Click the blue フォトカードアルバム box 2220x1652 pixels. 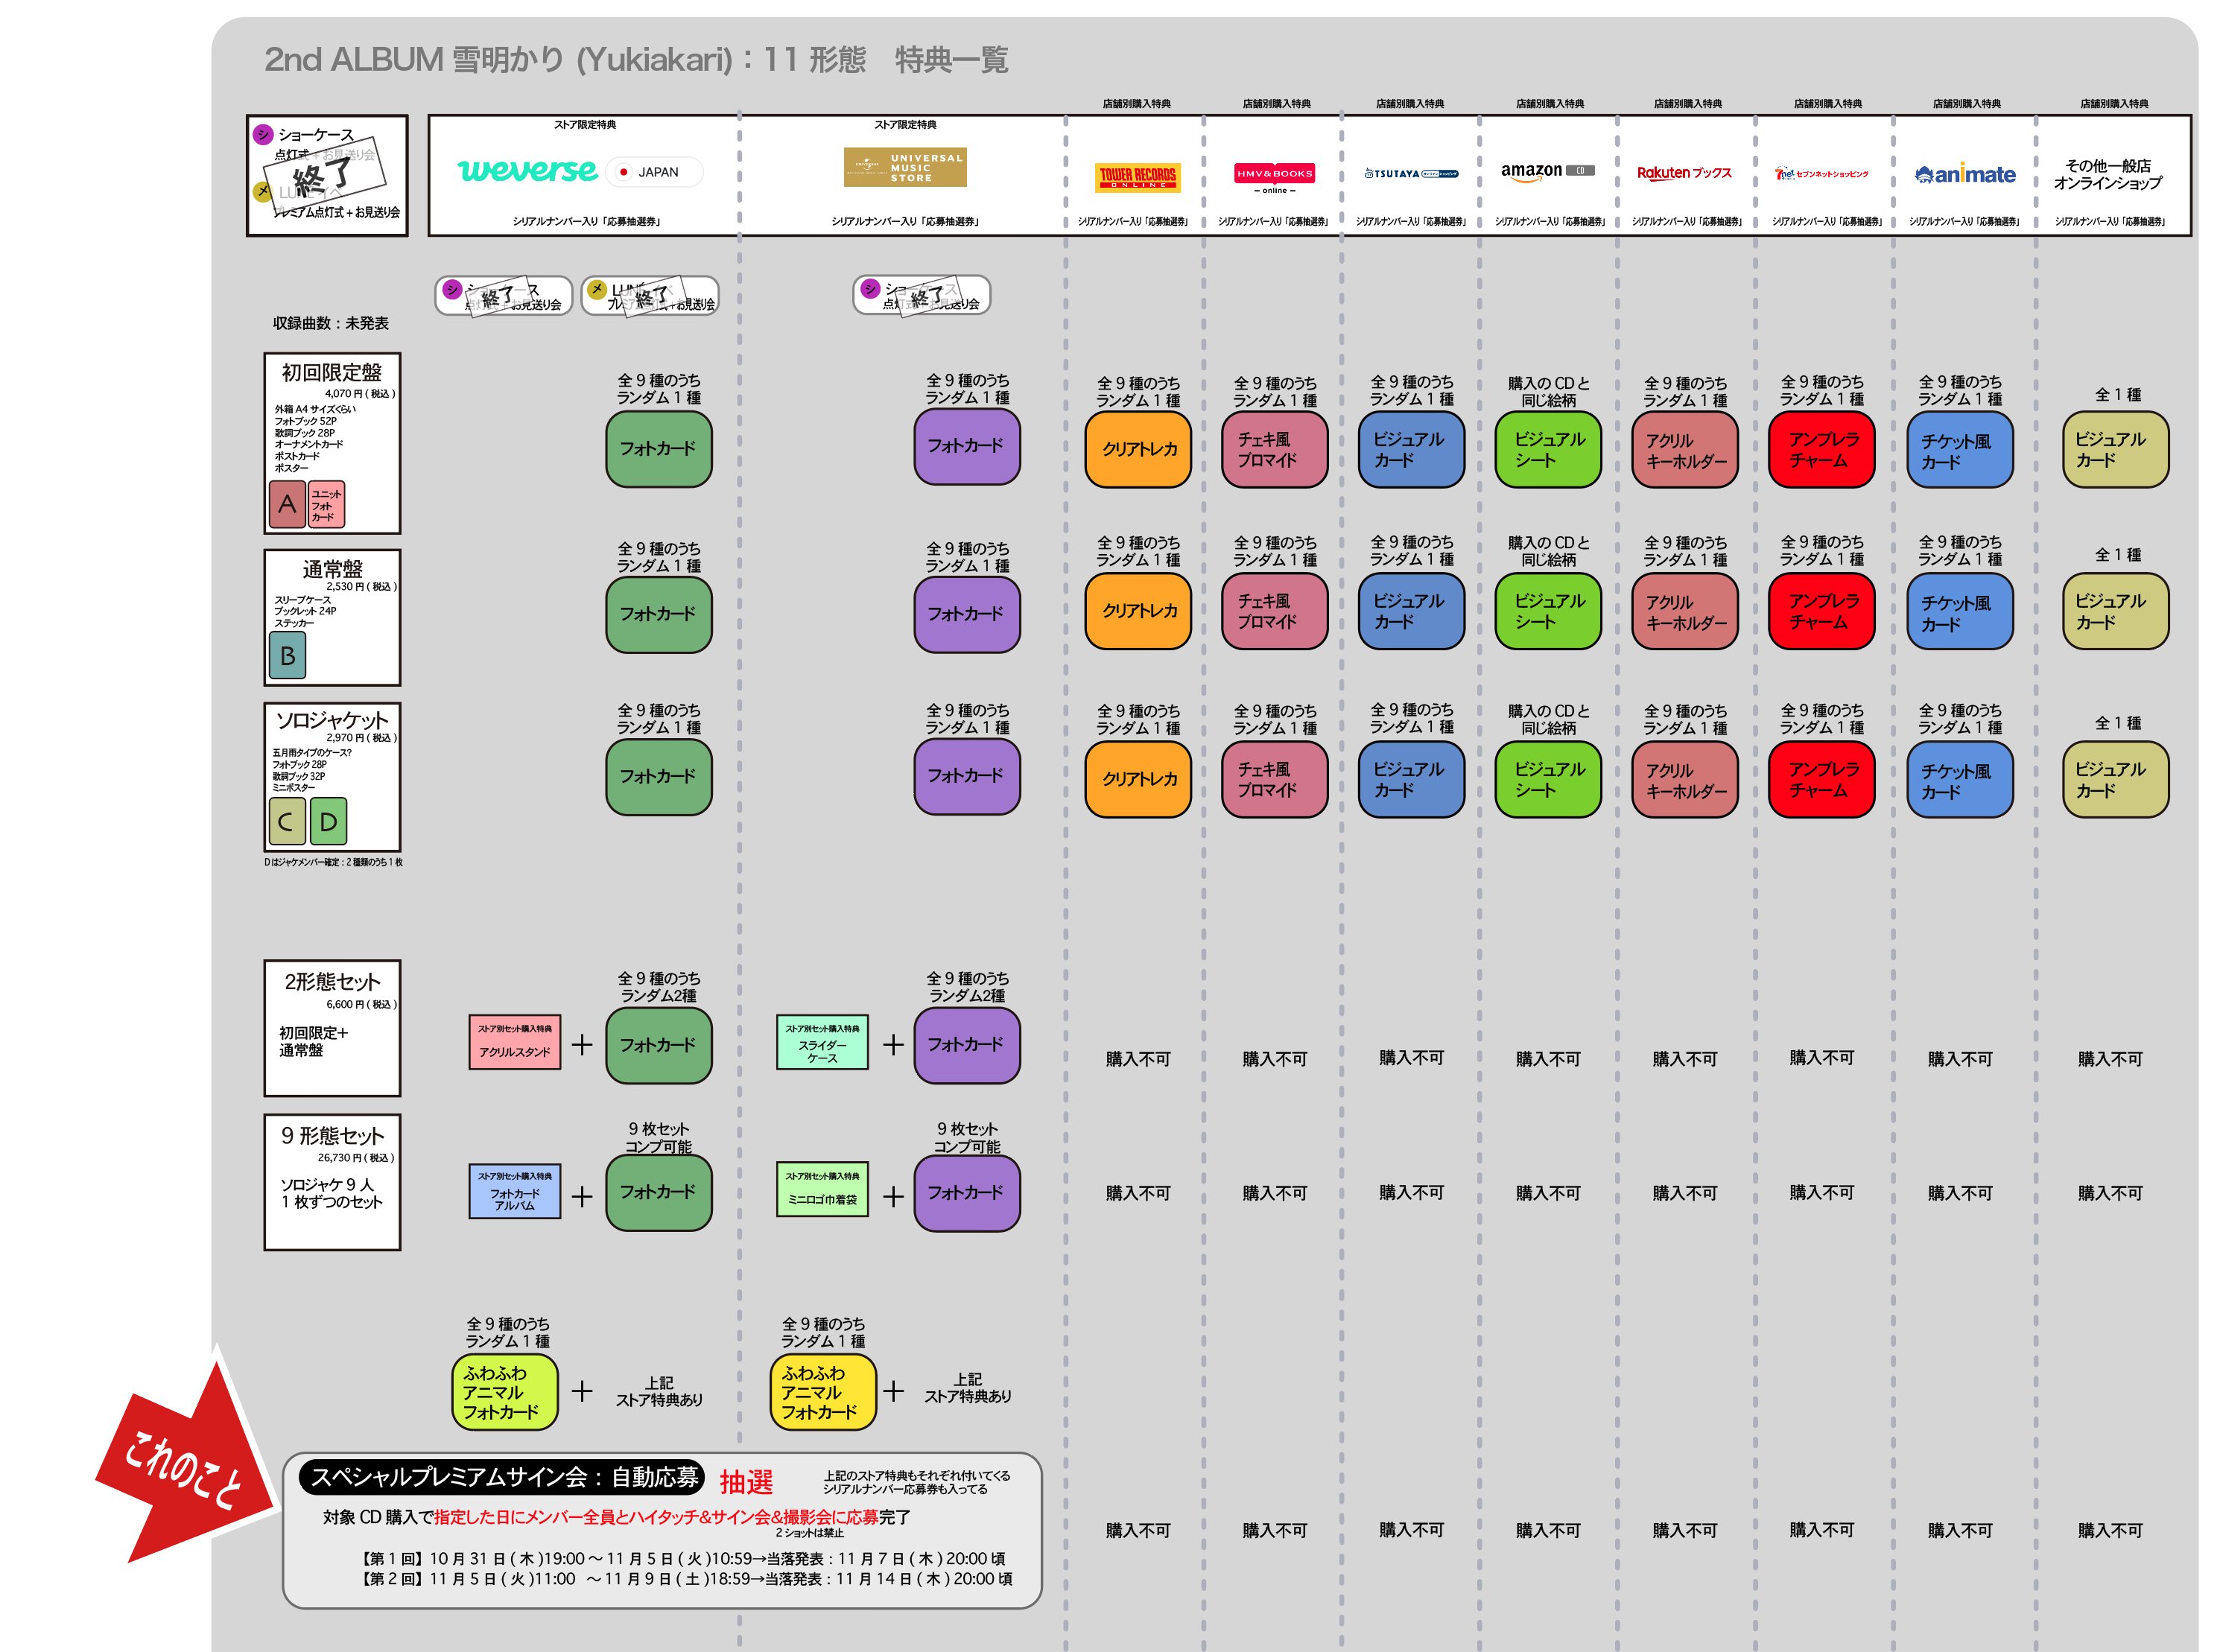point(515,1191)
